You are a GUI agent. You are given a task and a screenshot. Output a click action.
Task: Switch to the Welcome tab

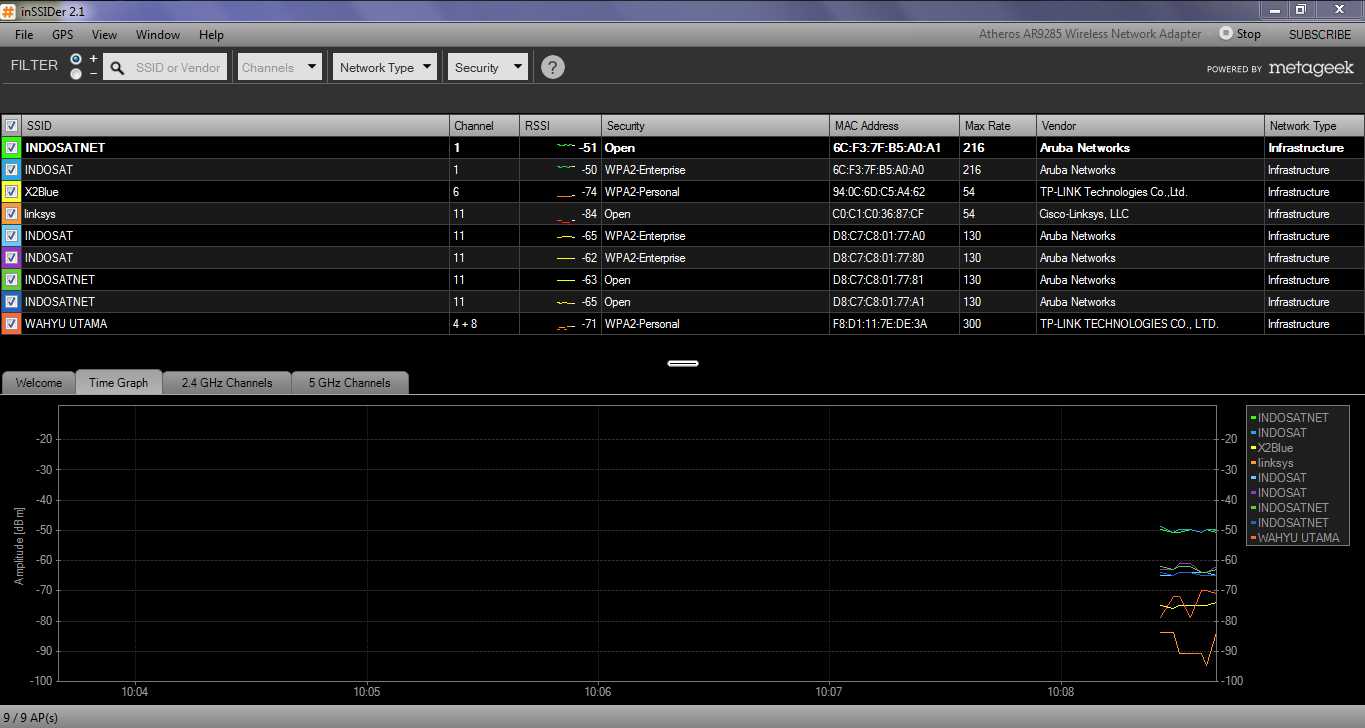click(x=39, y=383)
